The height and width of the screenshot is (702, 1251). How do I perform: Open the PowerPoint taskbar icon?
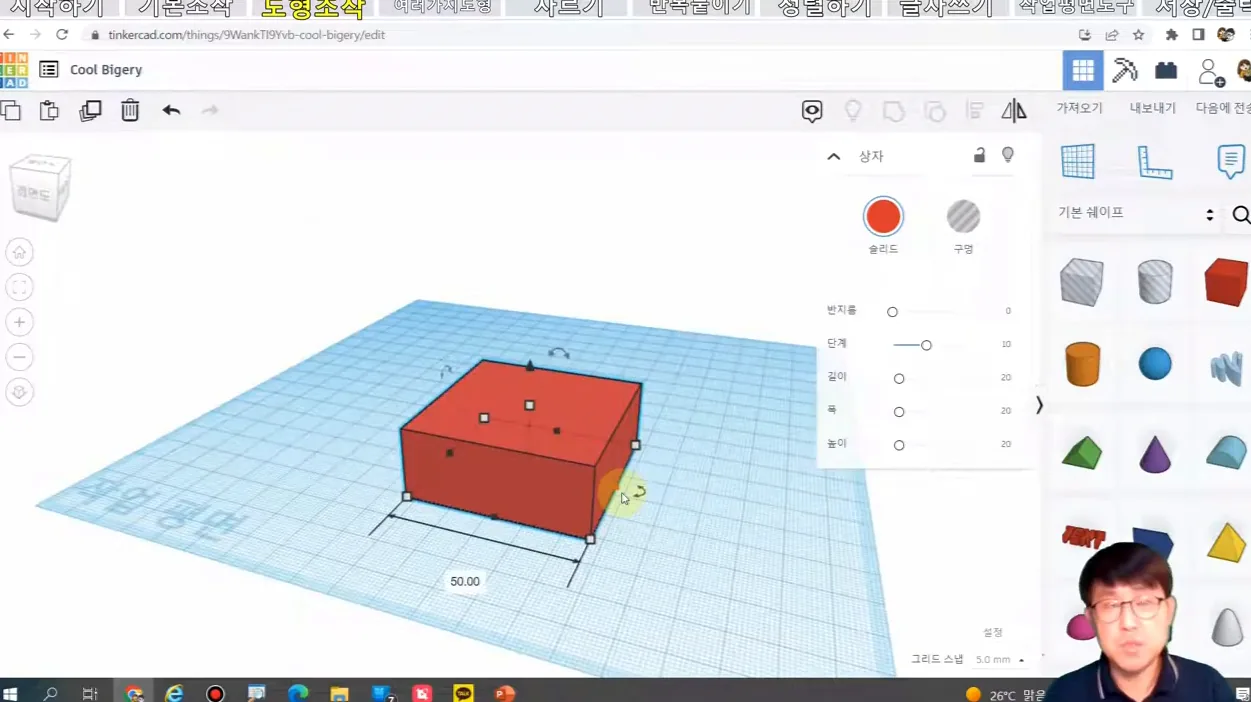pos(504,693)
